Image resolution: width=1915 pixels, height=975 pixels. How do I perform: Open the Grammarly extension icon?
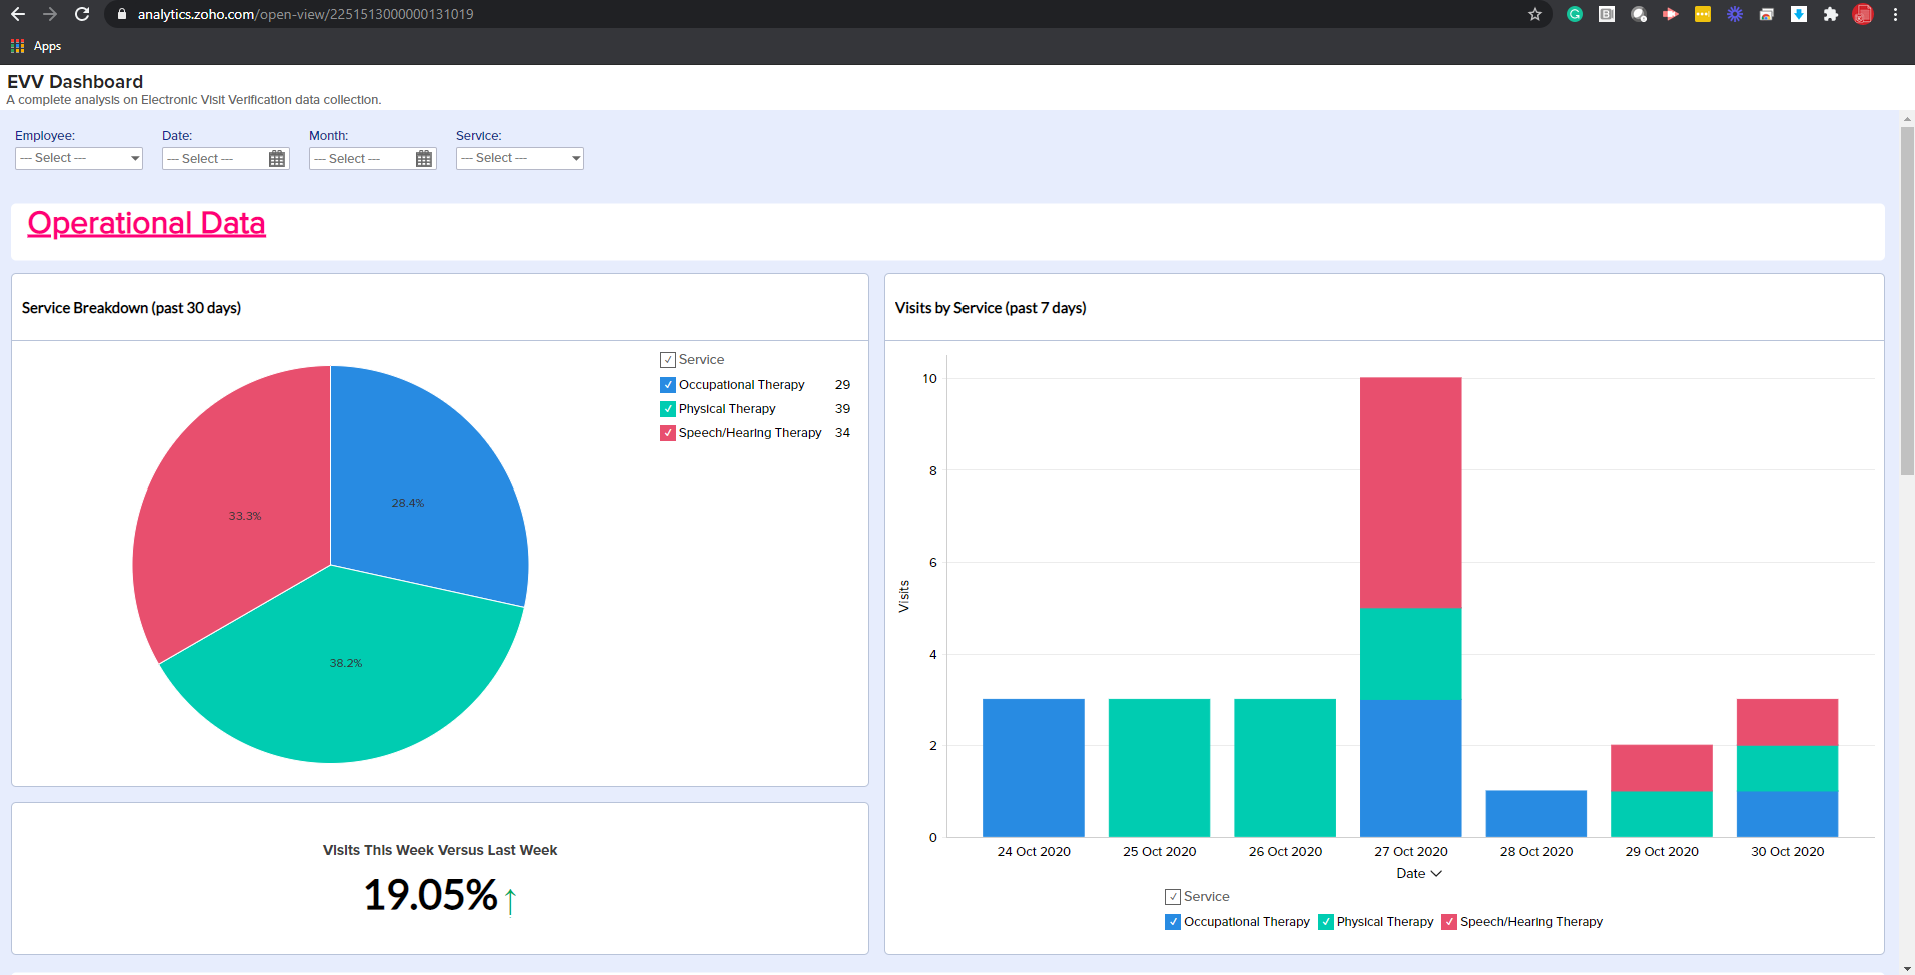(x=1575, y=14)
